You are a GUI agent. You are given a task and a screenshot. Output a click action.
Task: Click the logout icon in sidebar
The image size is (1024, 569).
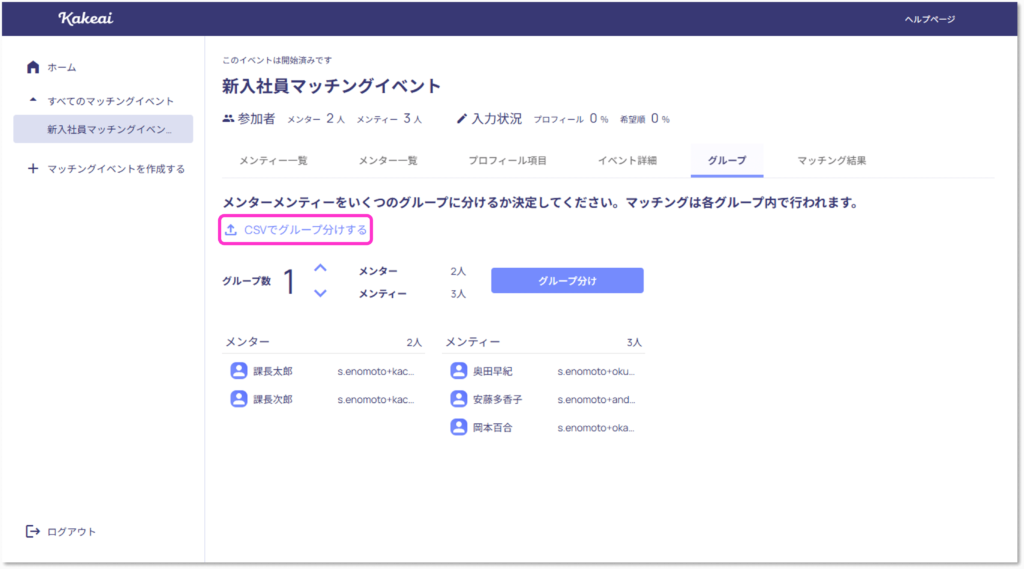pyautogui.click(x=33, y=531)
